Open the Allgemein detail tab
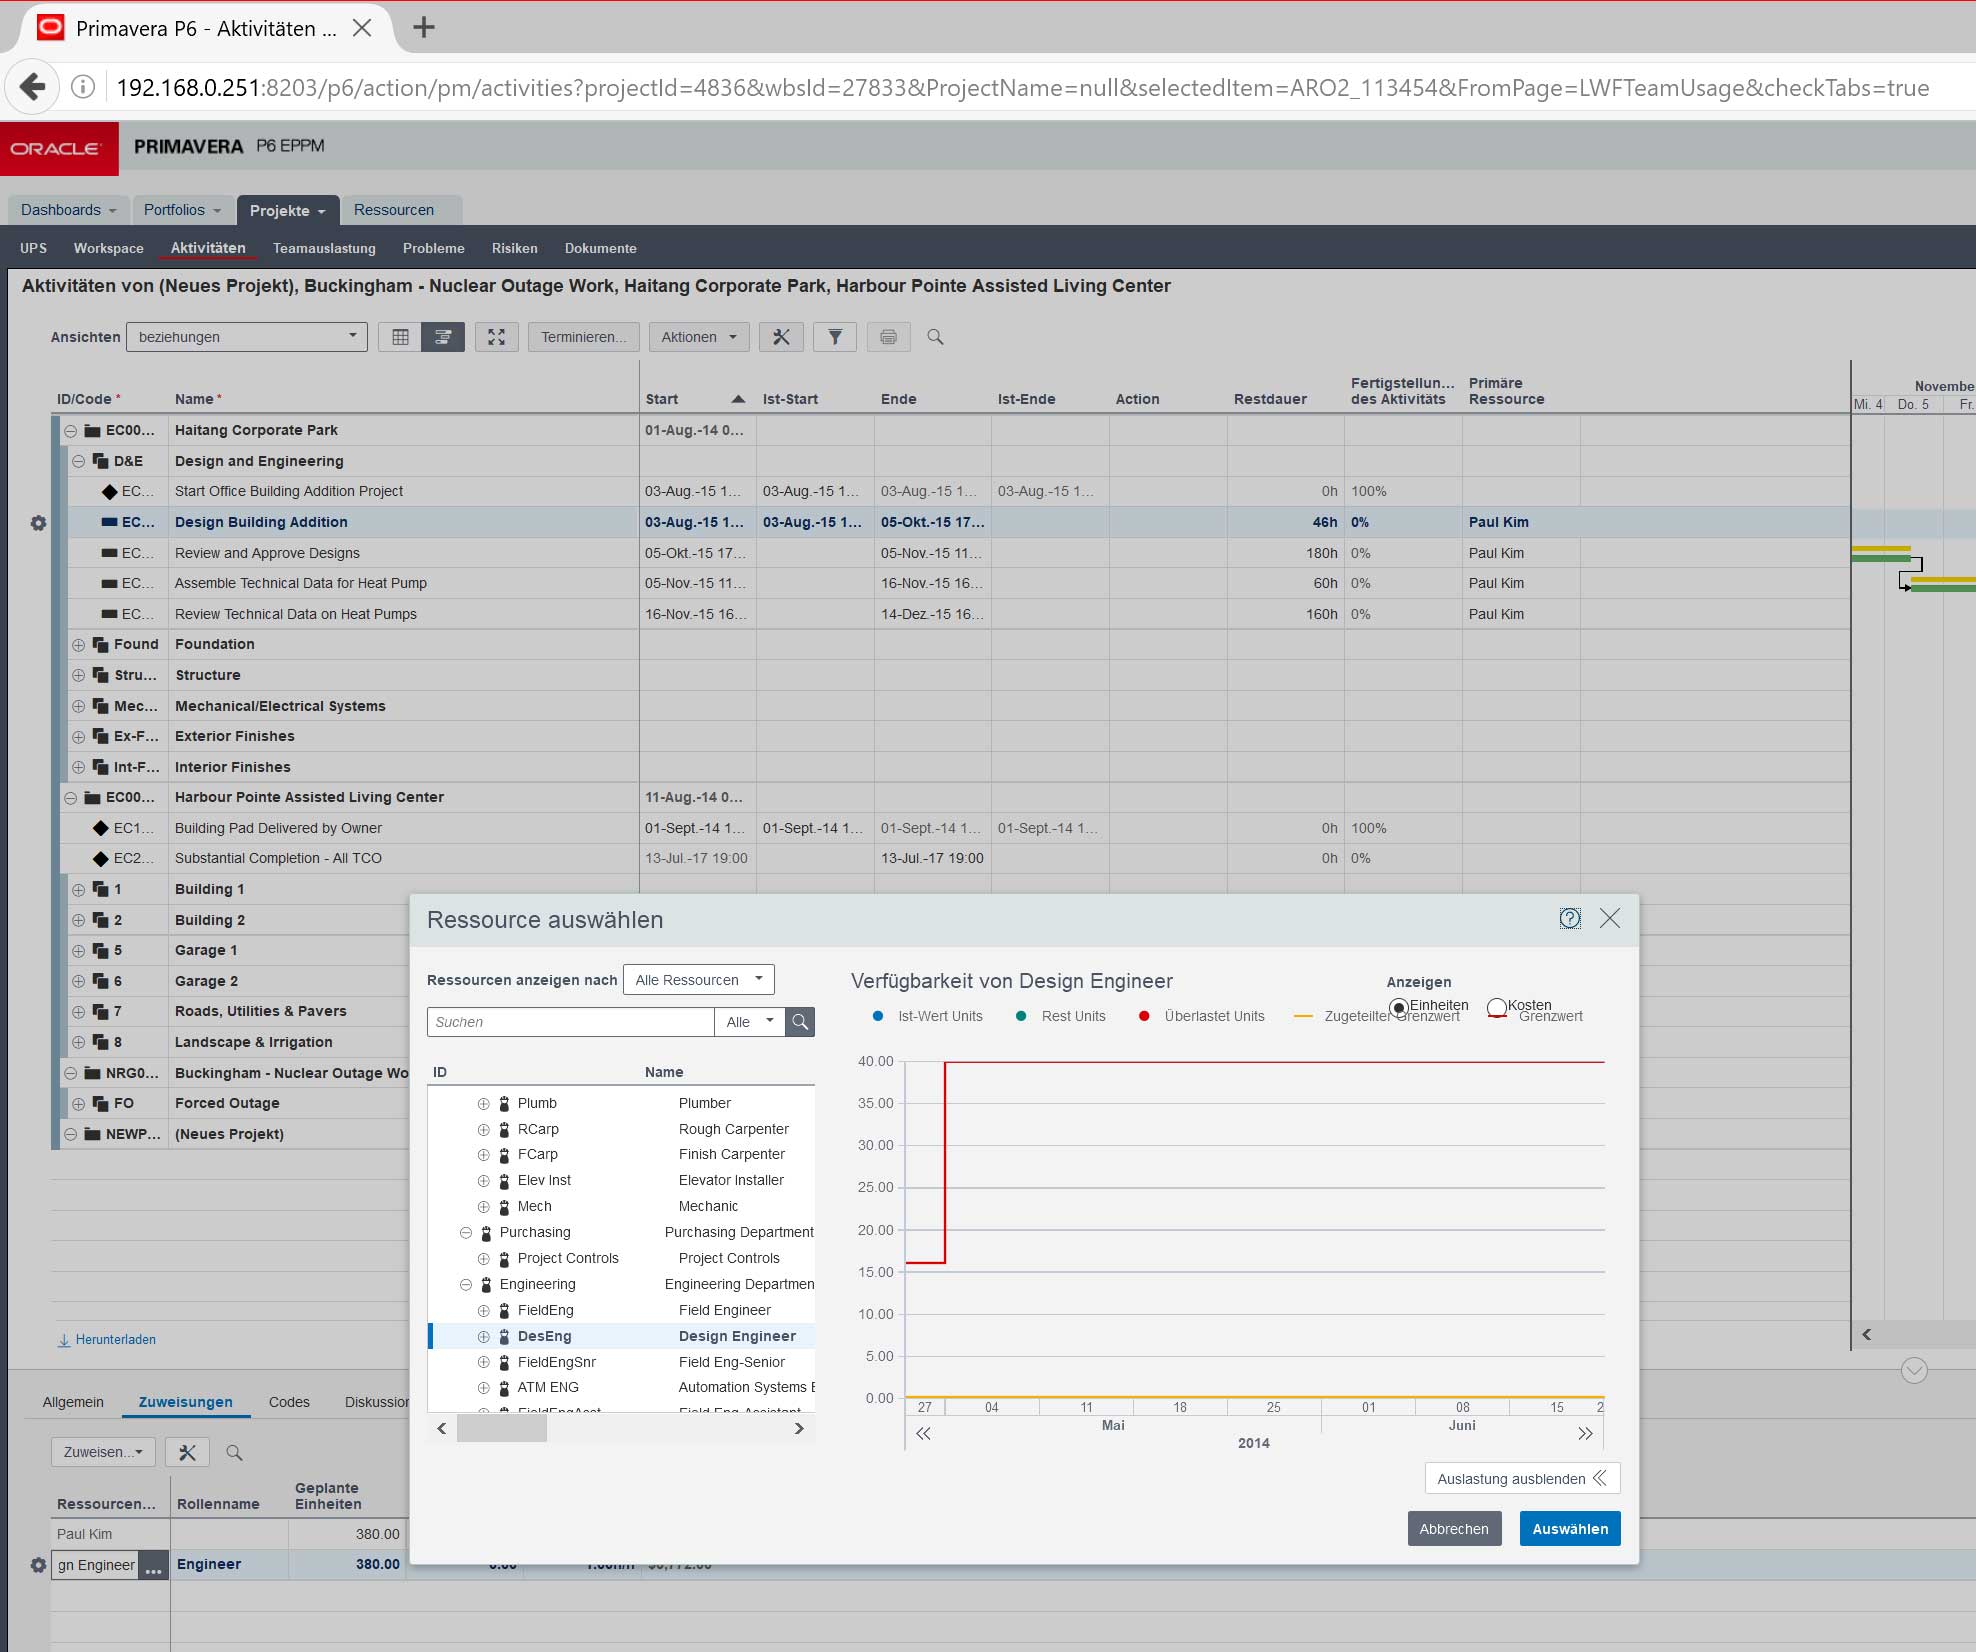The image size is (1976, 1652). point(73,1402)
